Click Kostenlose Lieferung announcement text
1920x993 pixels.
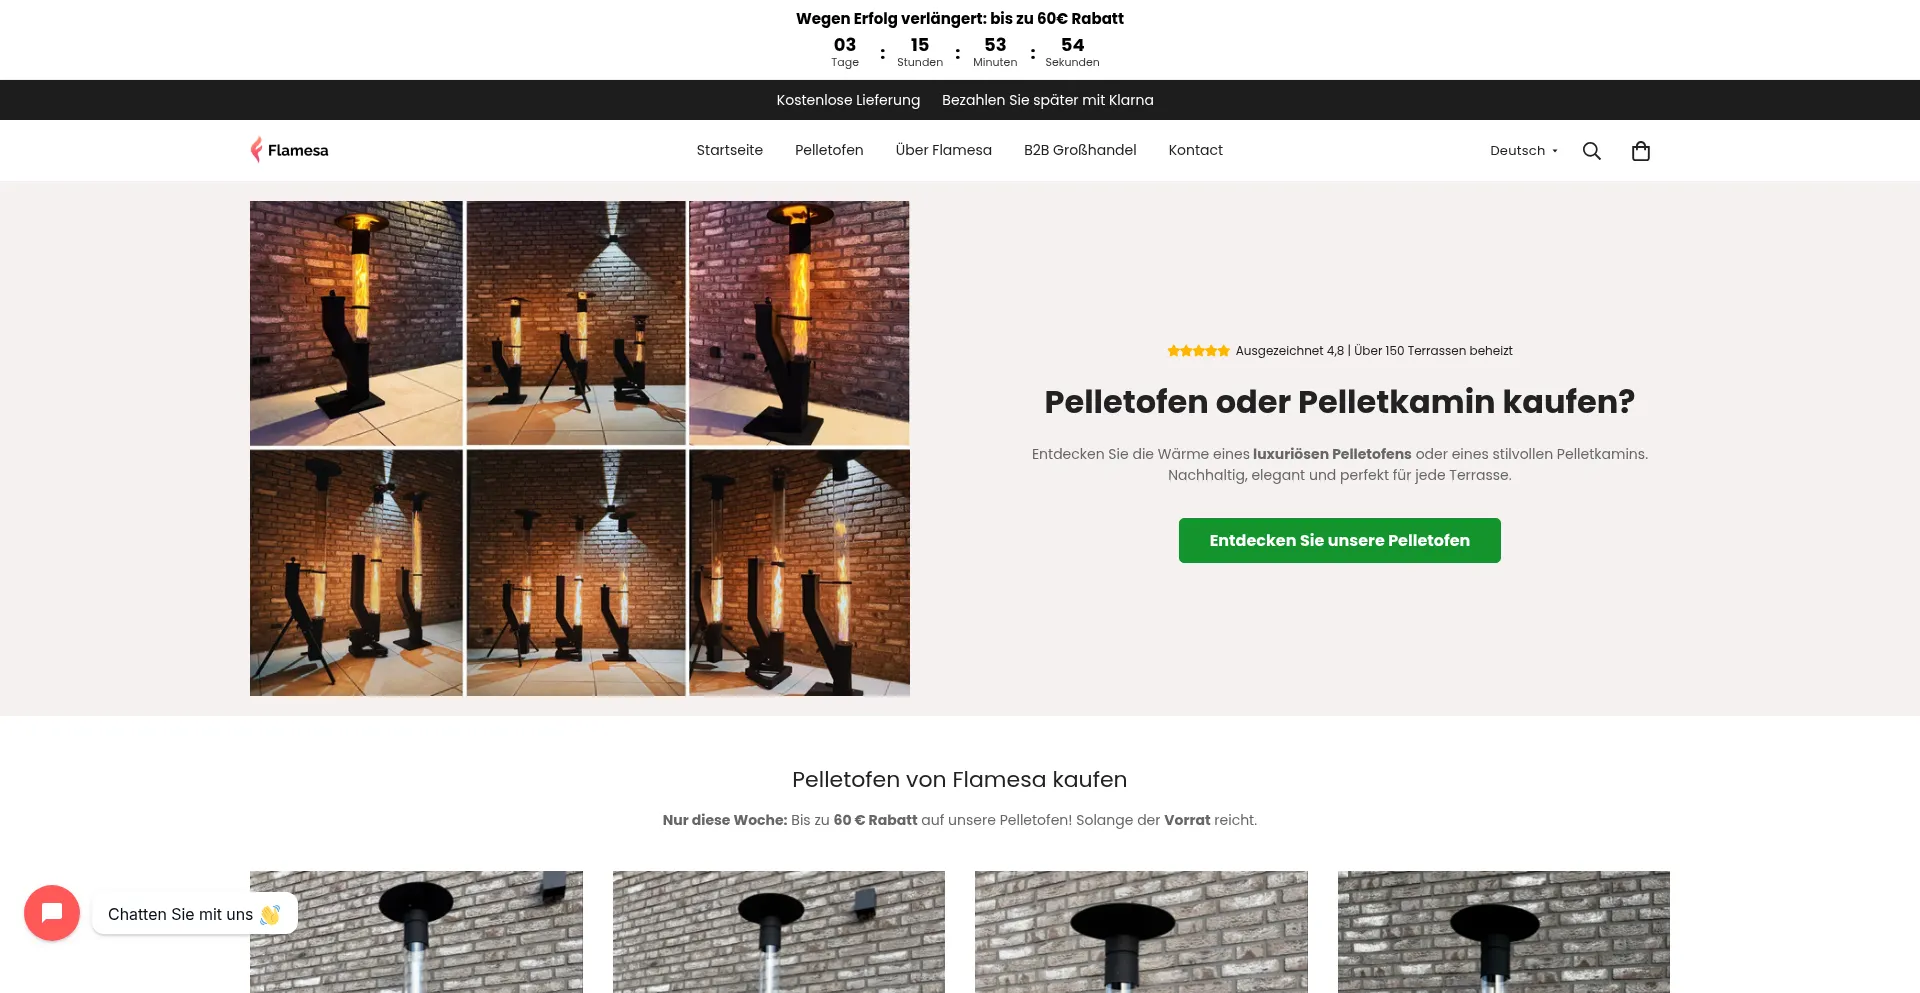tap(848, 100)
